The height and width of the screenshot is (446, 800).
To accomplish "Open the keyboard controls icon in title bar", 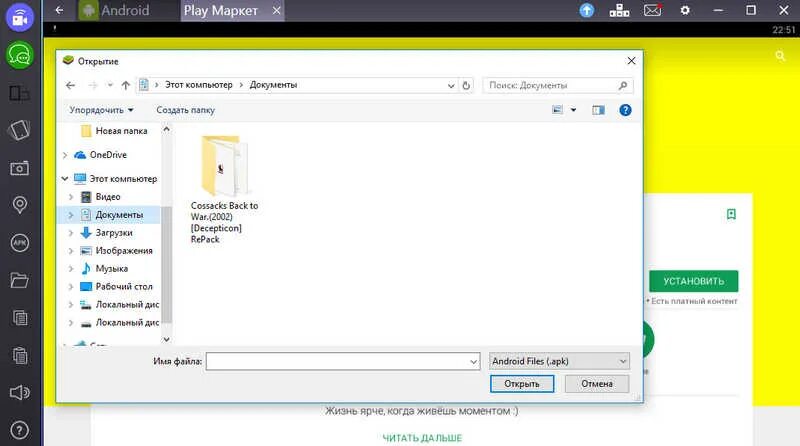I will point(619,10).
